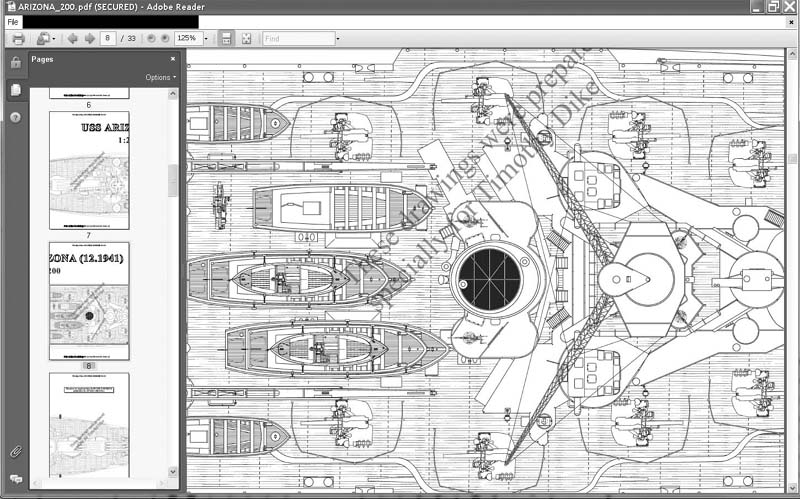Toggle the Pages thumbnails panel icon
Image resolution: width=800 pixels, height=499 pixels.
16,90
